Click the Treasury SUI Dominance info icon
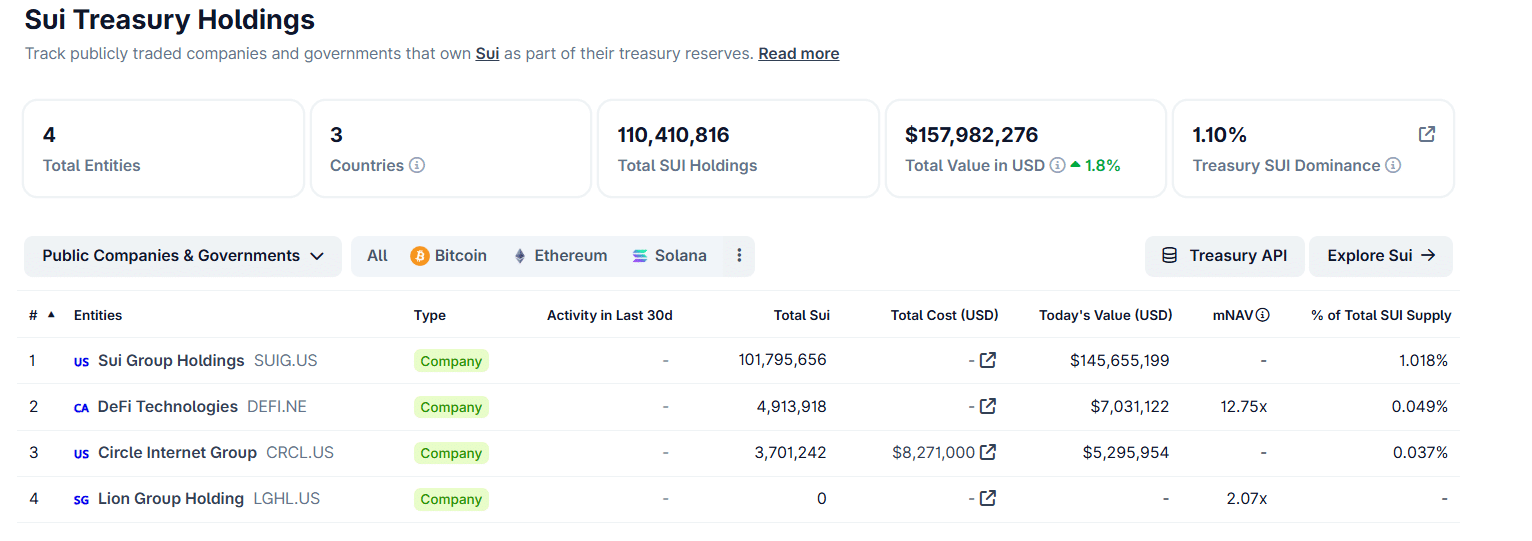1532x541 pixels. 1393,165
